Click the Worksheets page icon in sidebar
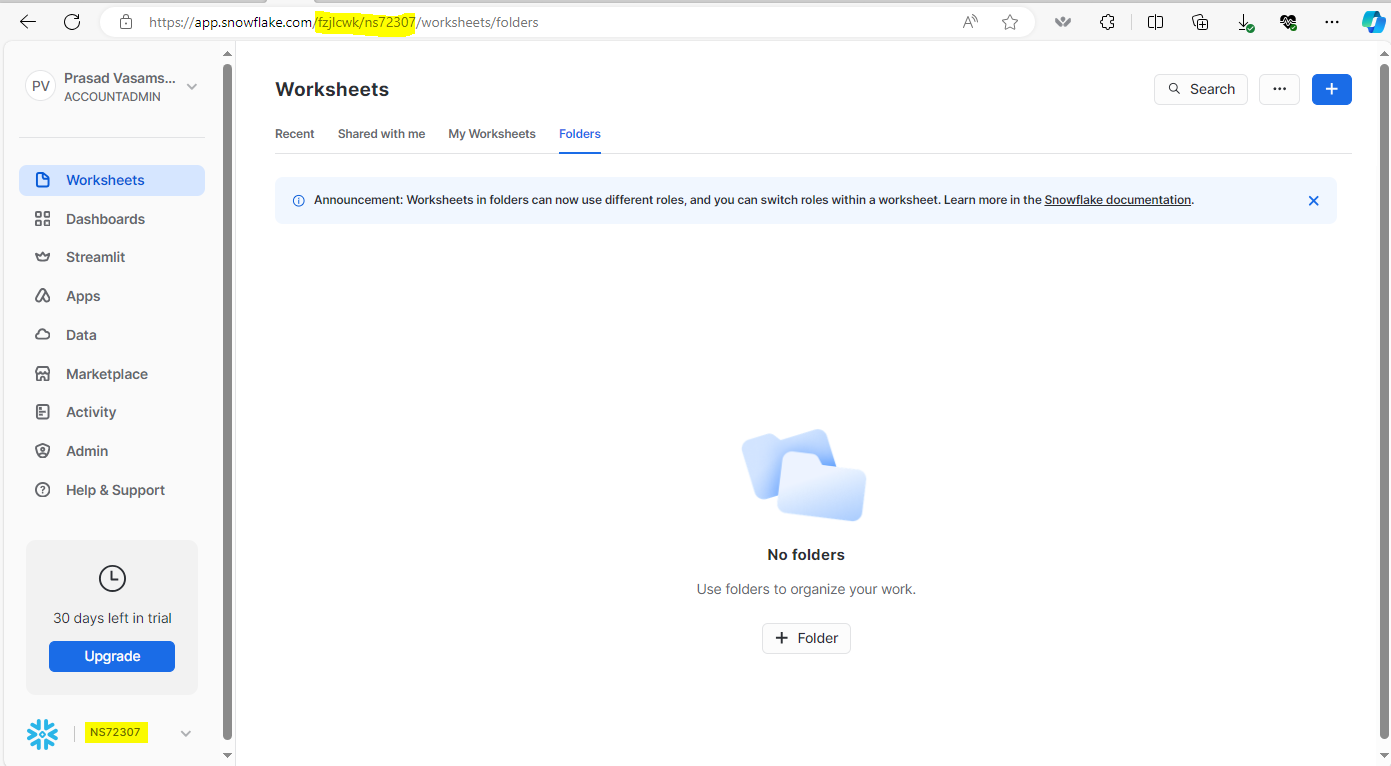The width and height of the screenshot is (1391, 766). (x=42, y=180)
